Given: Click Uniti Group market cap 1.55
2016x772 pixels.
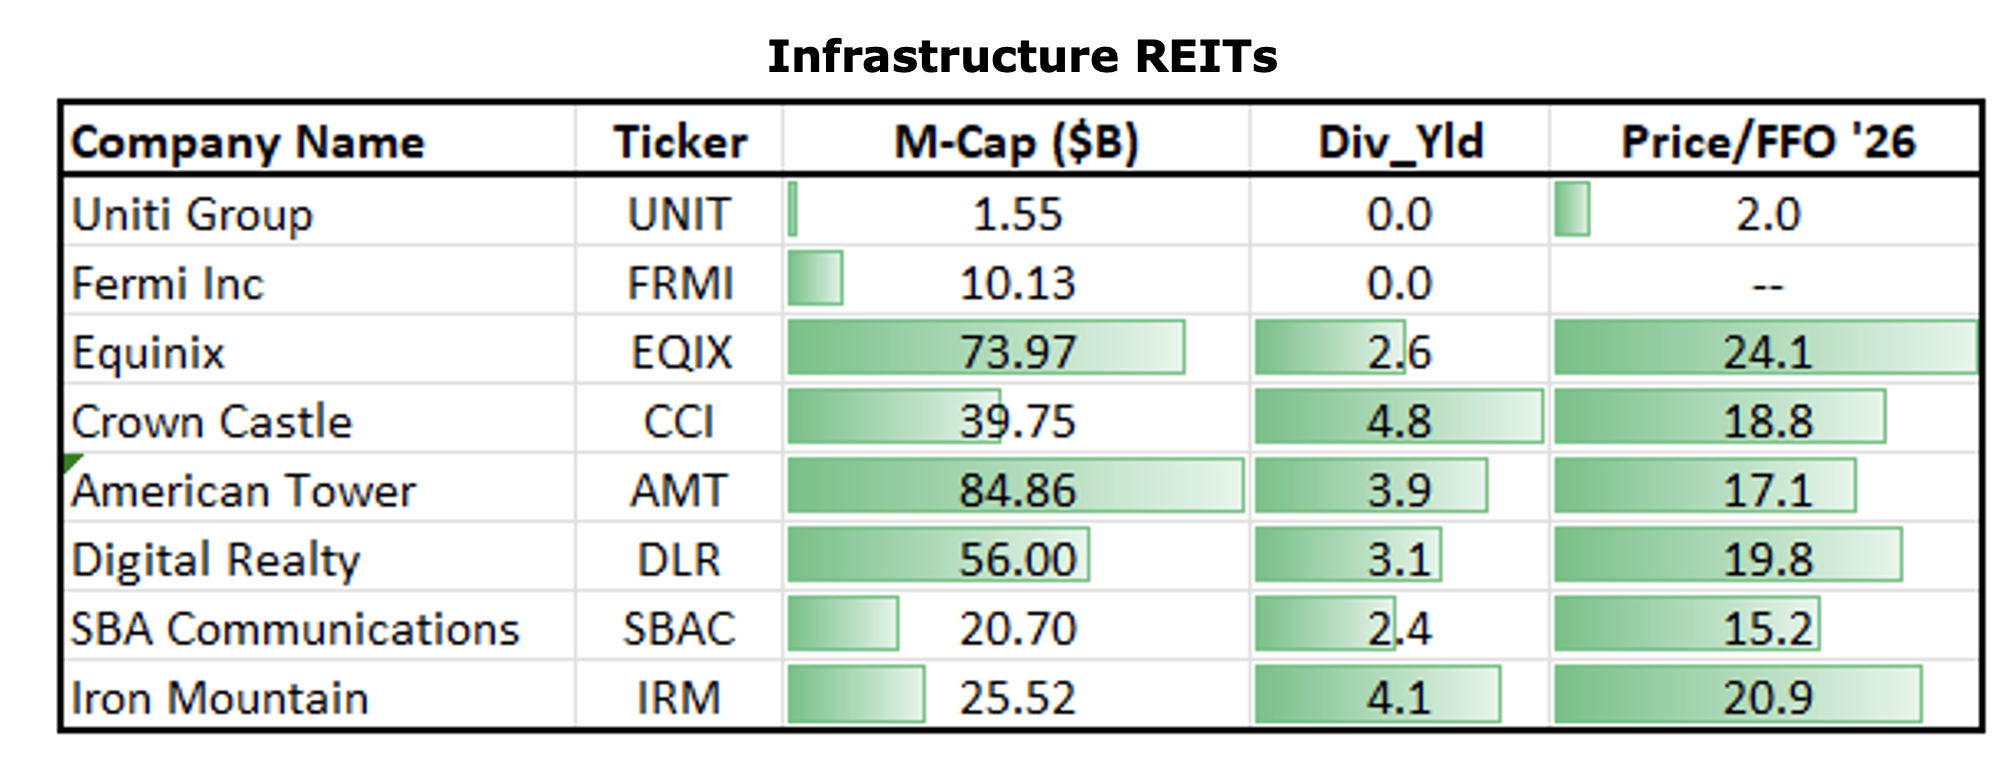Looking at the screenshot, I should pyautogui.click(x=1017, y=214).
